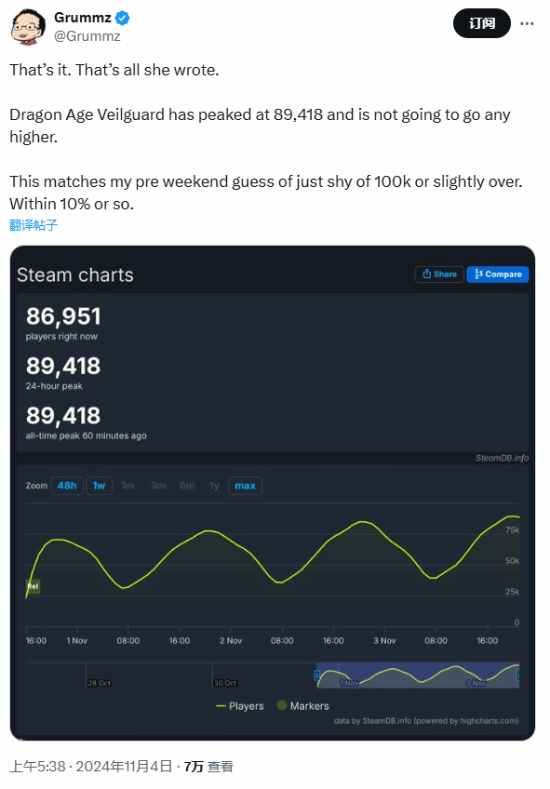
Task: Click the 订阅 subscribe button
Action: click(482, 23)
